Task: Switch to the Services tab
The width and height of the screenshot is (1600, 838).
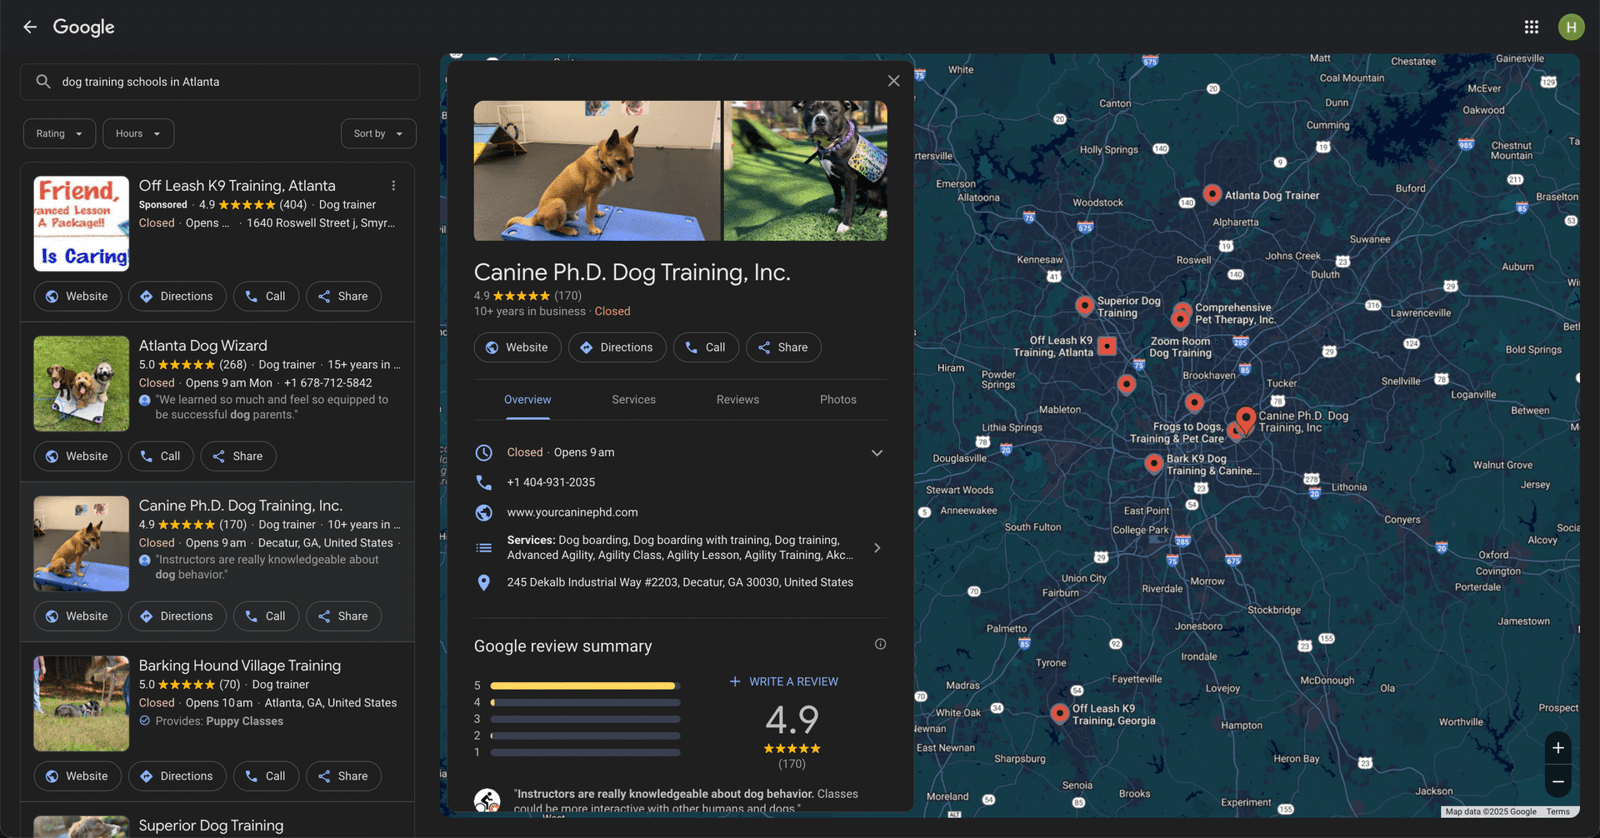Action: [x=634, y=400]
